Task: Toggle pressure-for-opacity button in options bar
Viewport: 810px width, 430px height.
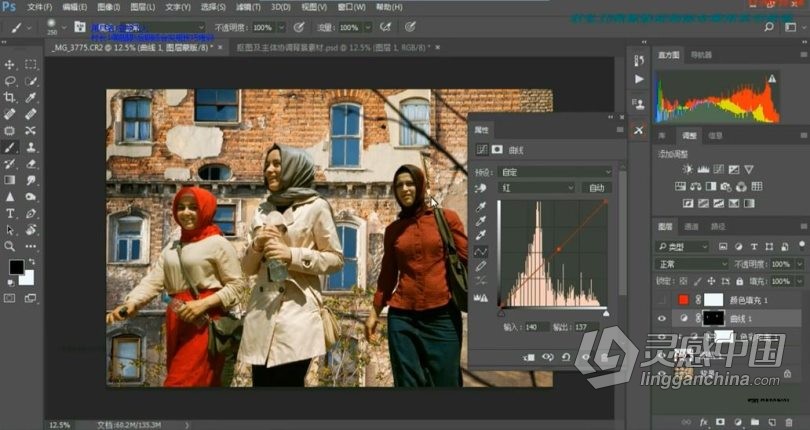Action: 299,27
